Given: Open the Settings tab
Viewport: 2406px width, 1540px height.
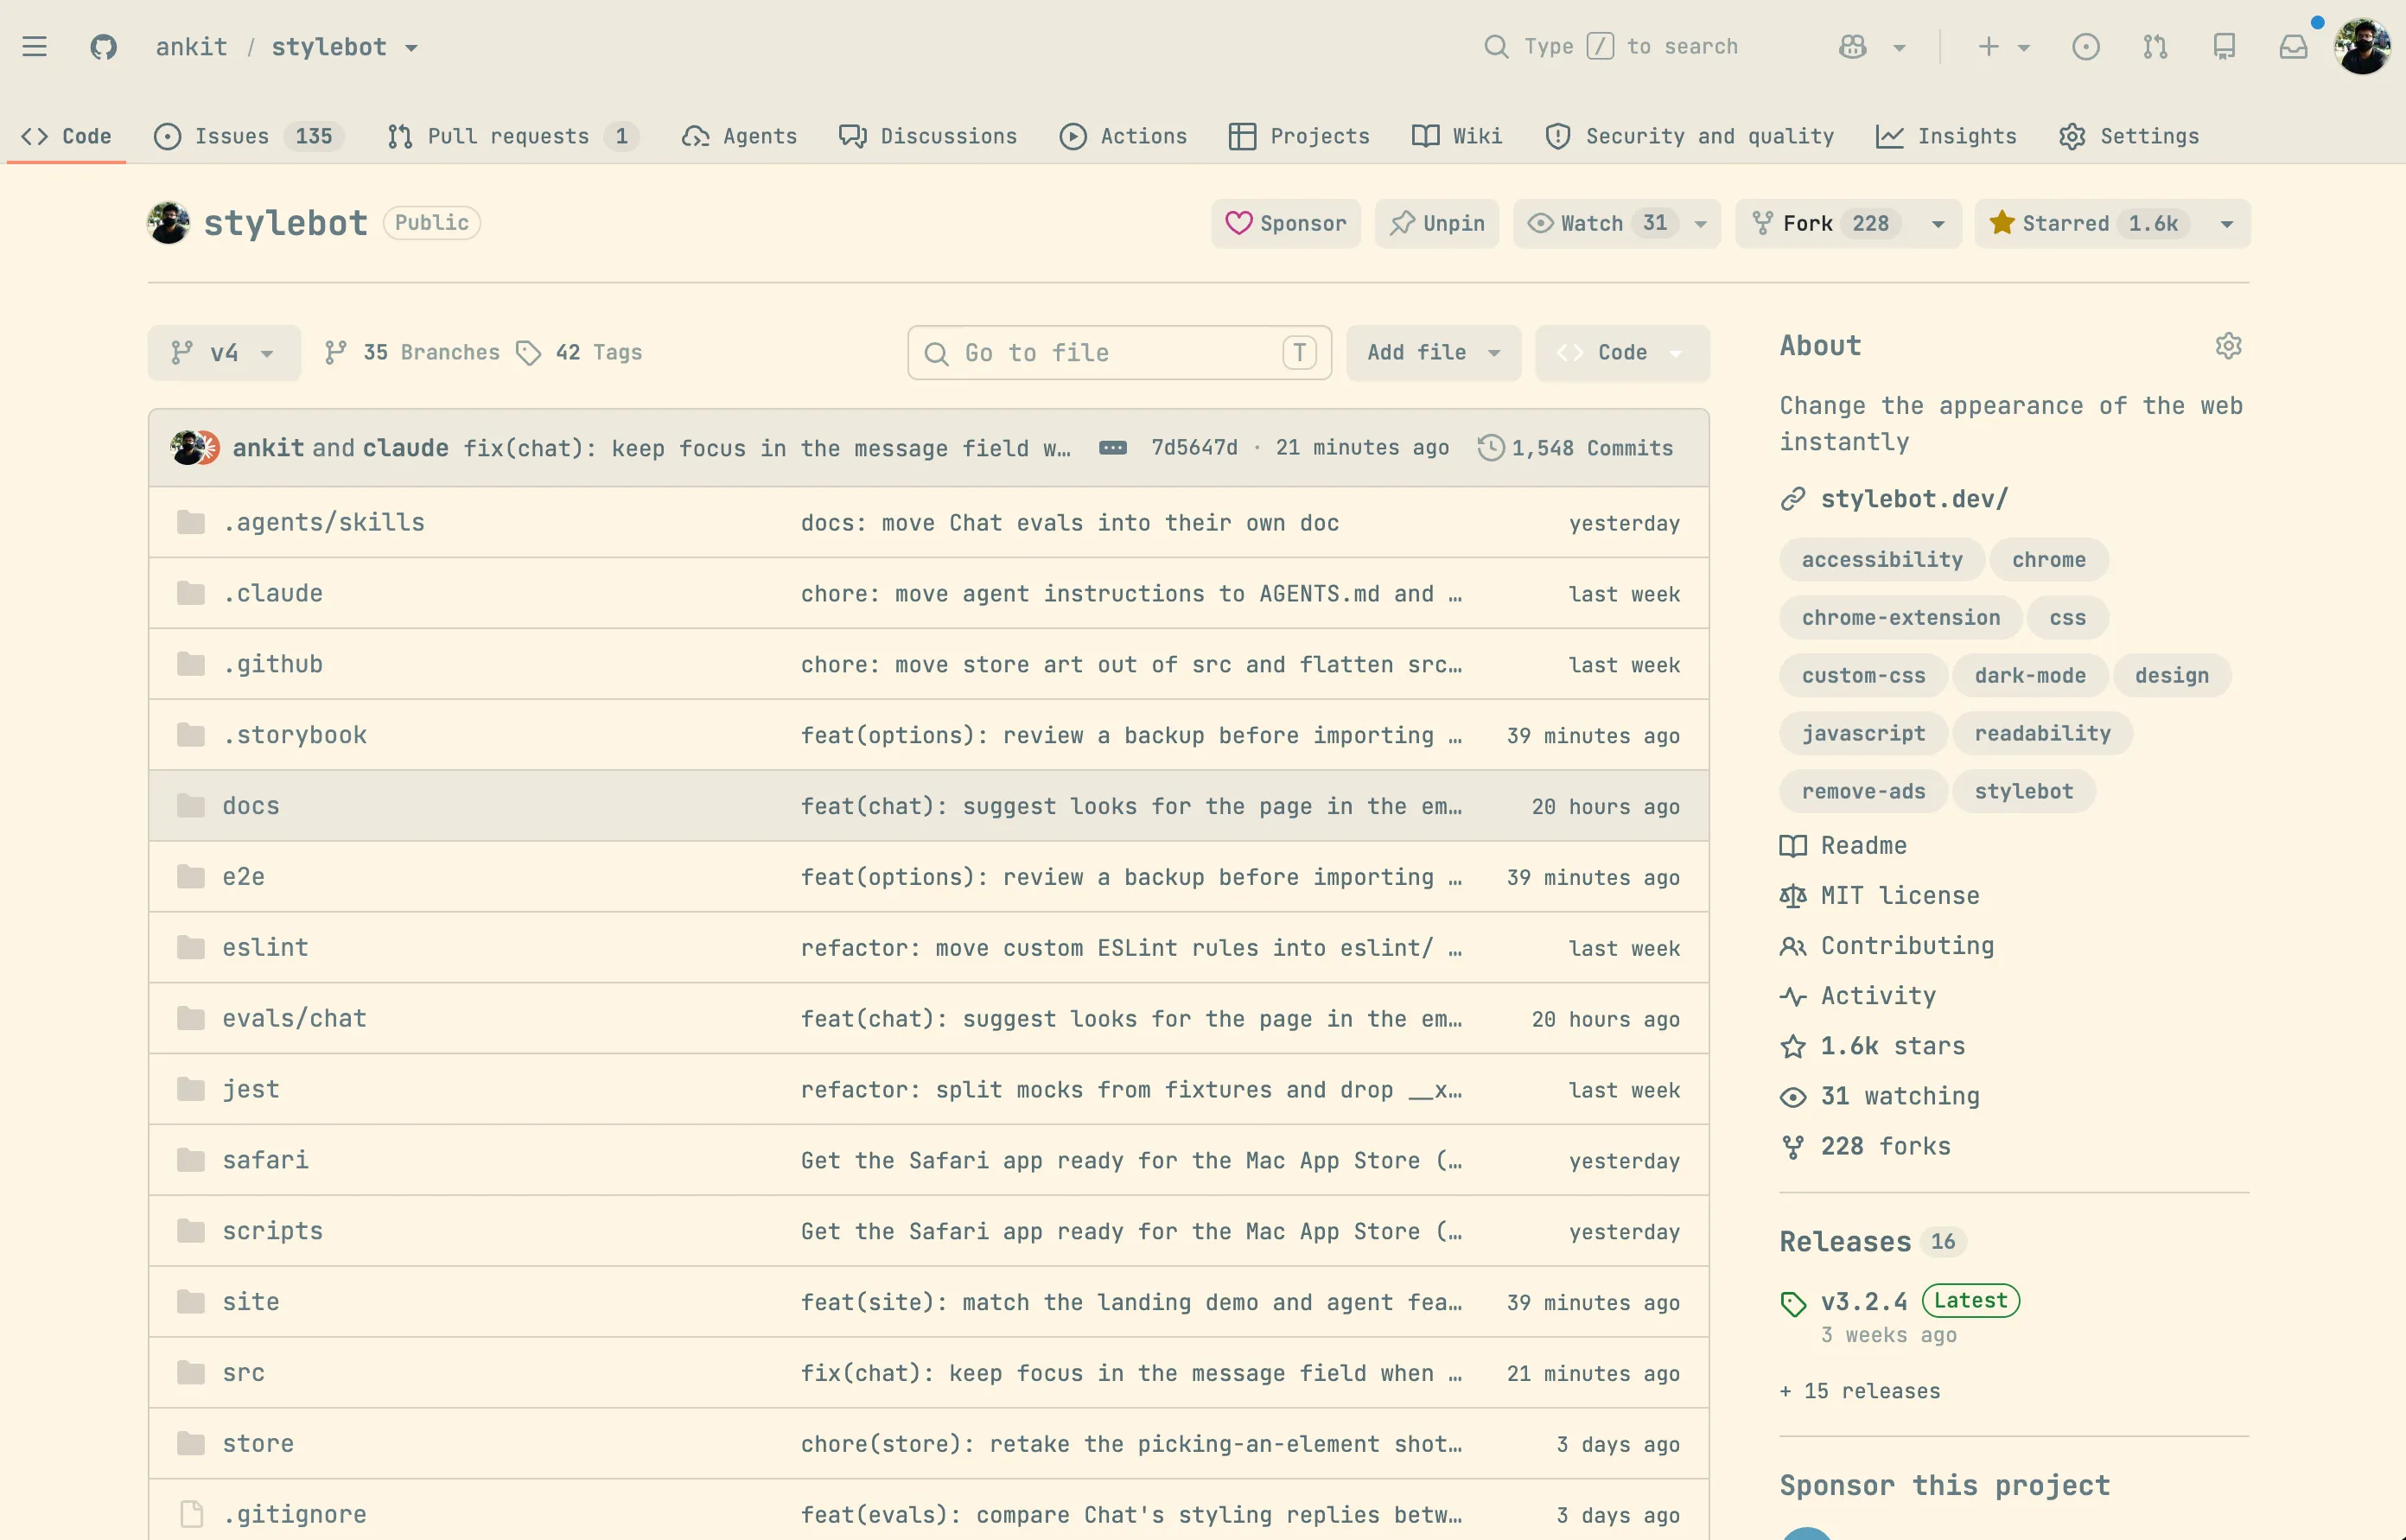Looking at the screenshot, I should point(2129,136).
